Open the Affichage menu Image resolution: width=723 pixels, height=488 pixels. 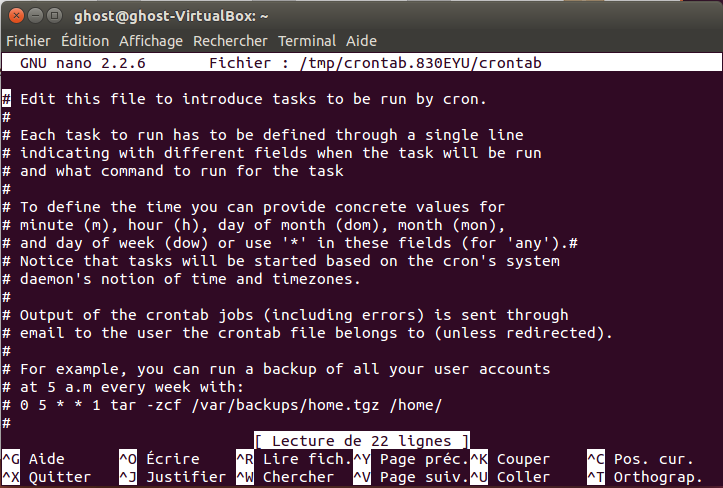(x=151, y=41)
